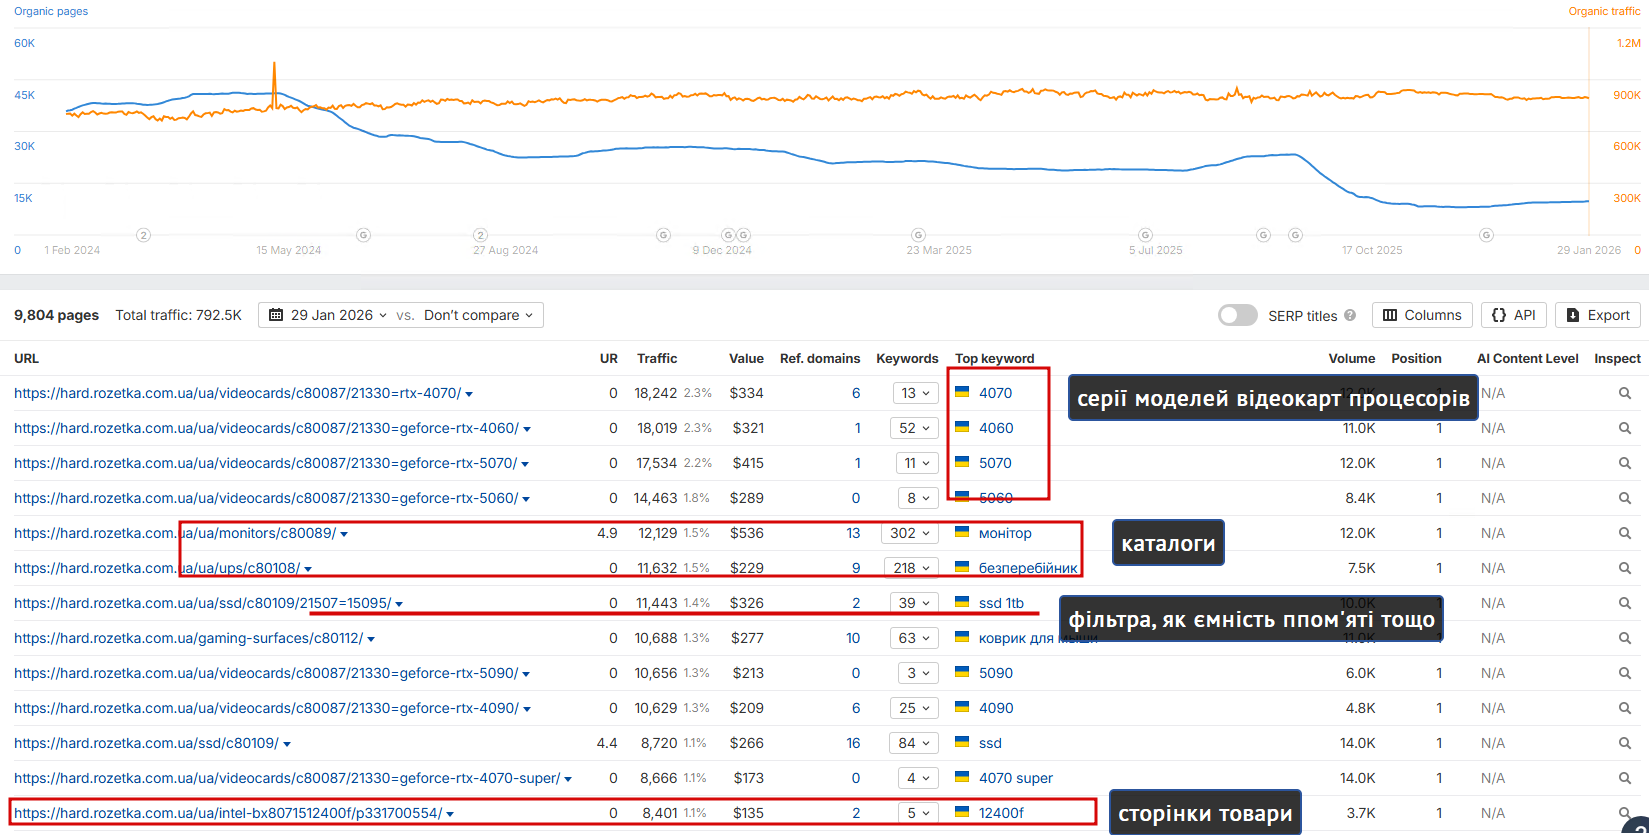Click the chart marker '2' near 27 Aug 2024
Image resolution: width=1649 pixels, height=835 pixels.
click(480, 235)
